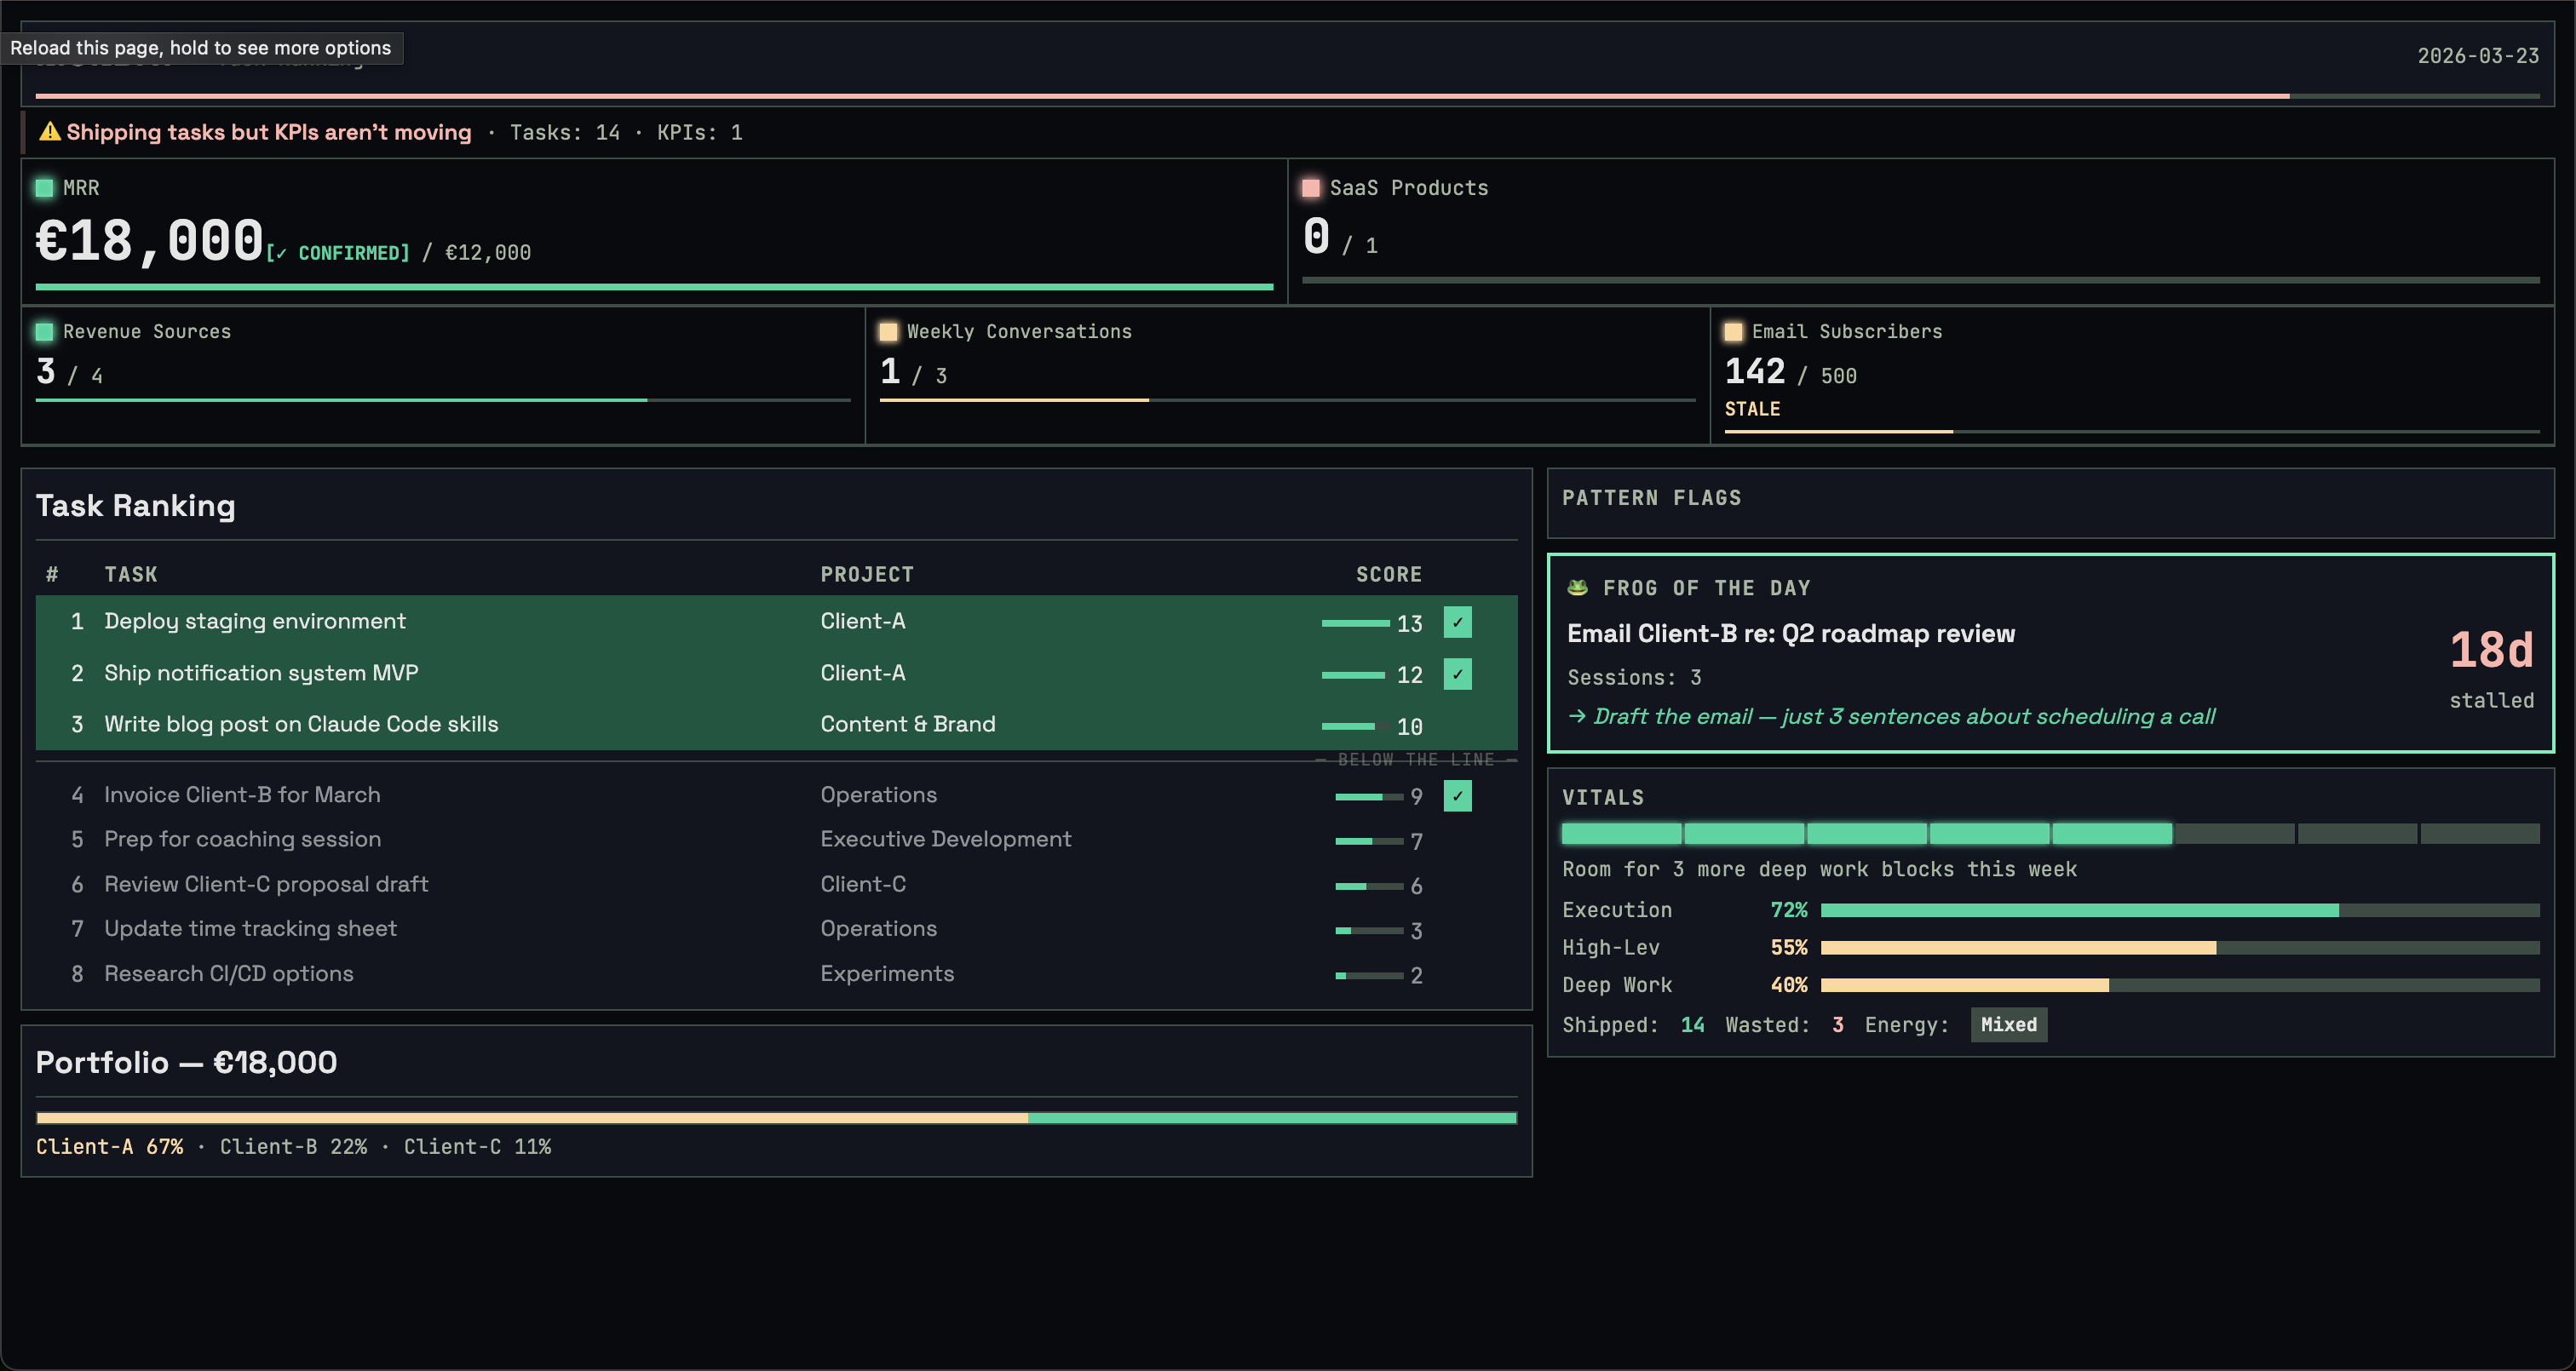Toggle the checkmark on Invoice Client-B for March
Image resolution: width=2576 pixels, height=1371 pixels.
tap(1458, 796)
